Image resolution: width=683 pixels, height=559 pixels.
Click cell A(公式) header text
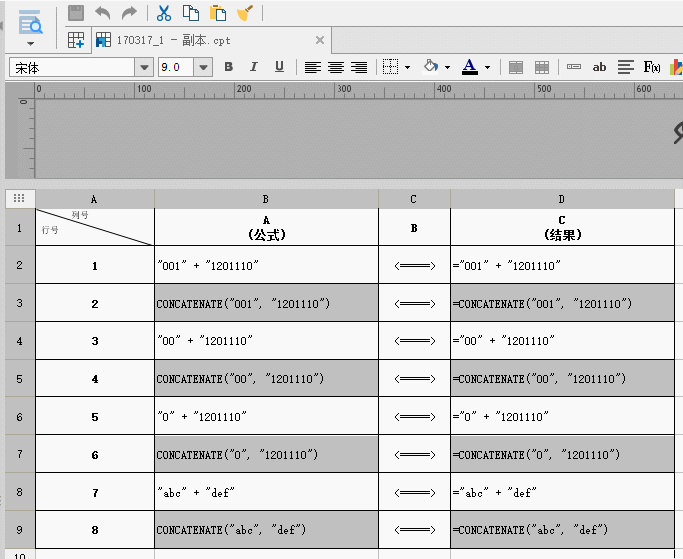click(266, 227)
